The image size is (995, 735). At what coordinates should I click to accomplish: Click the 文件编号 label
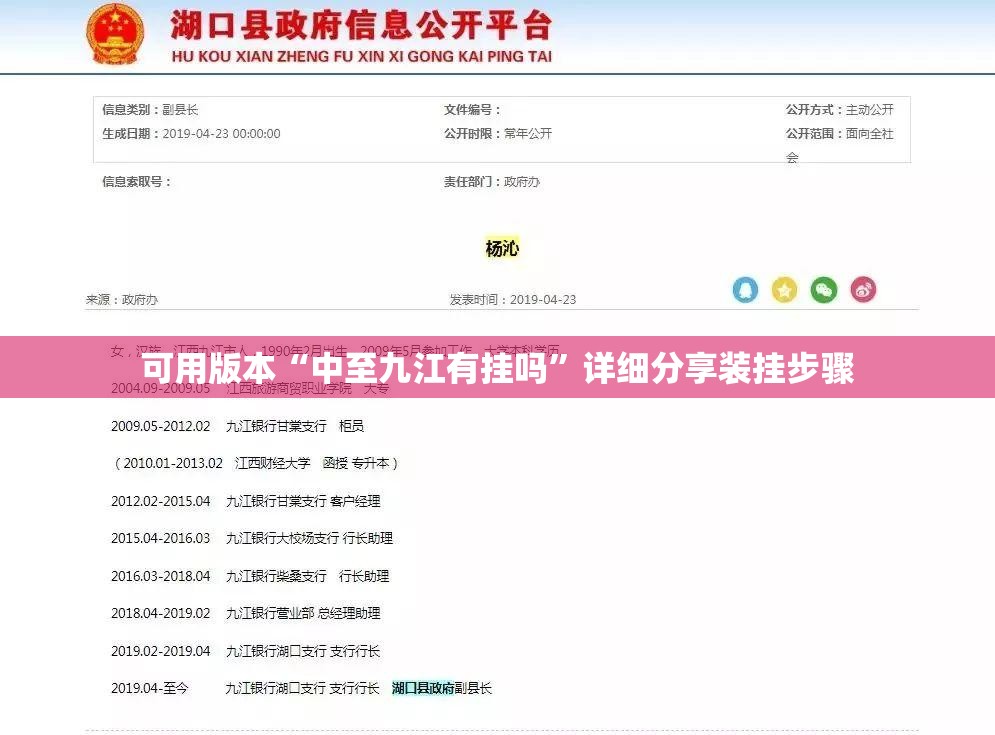(472, 110)
